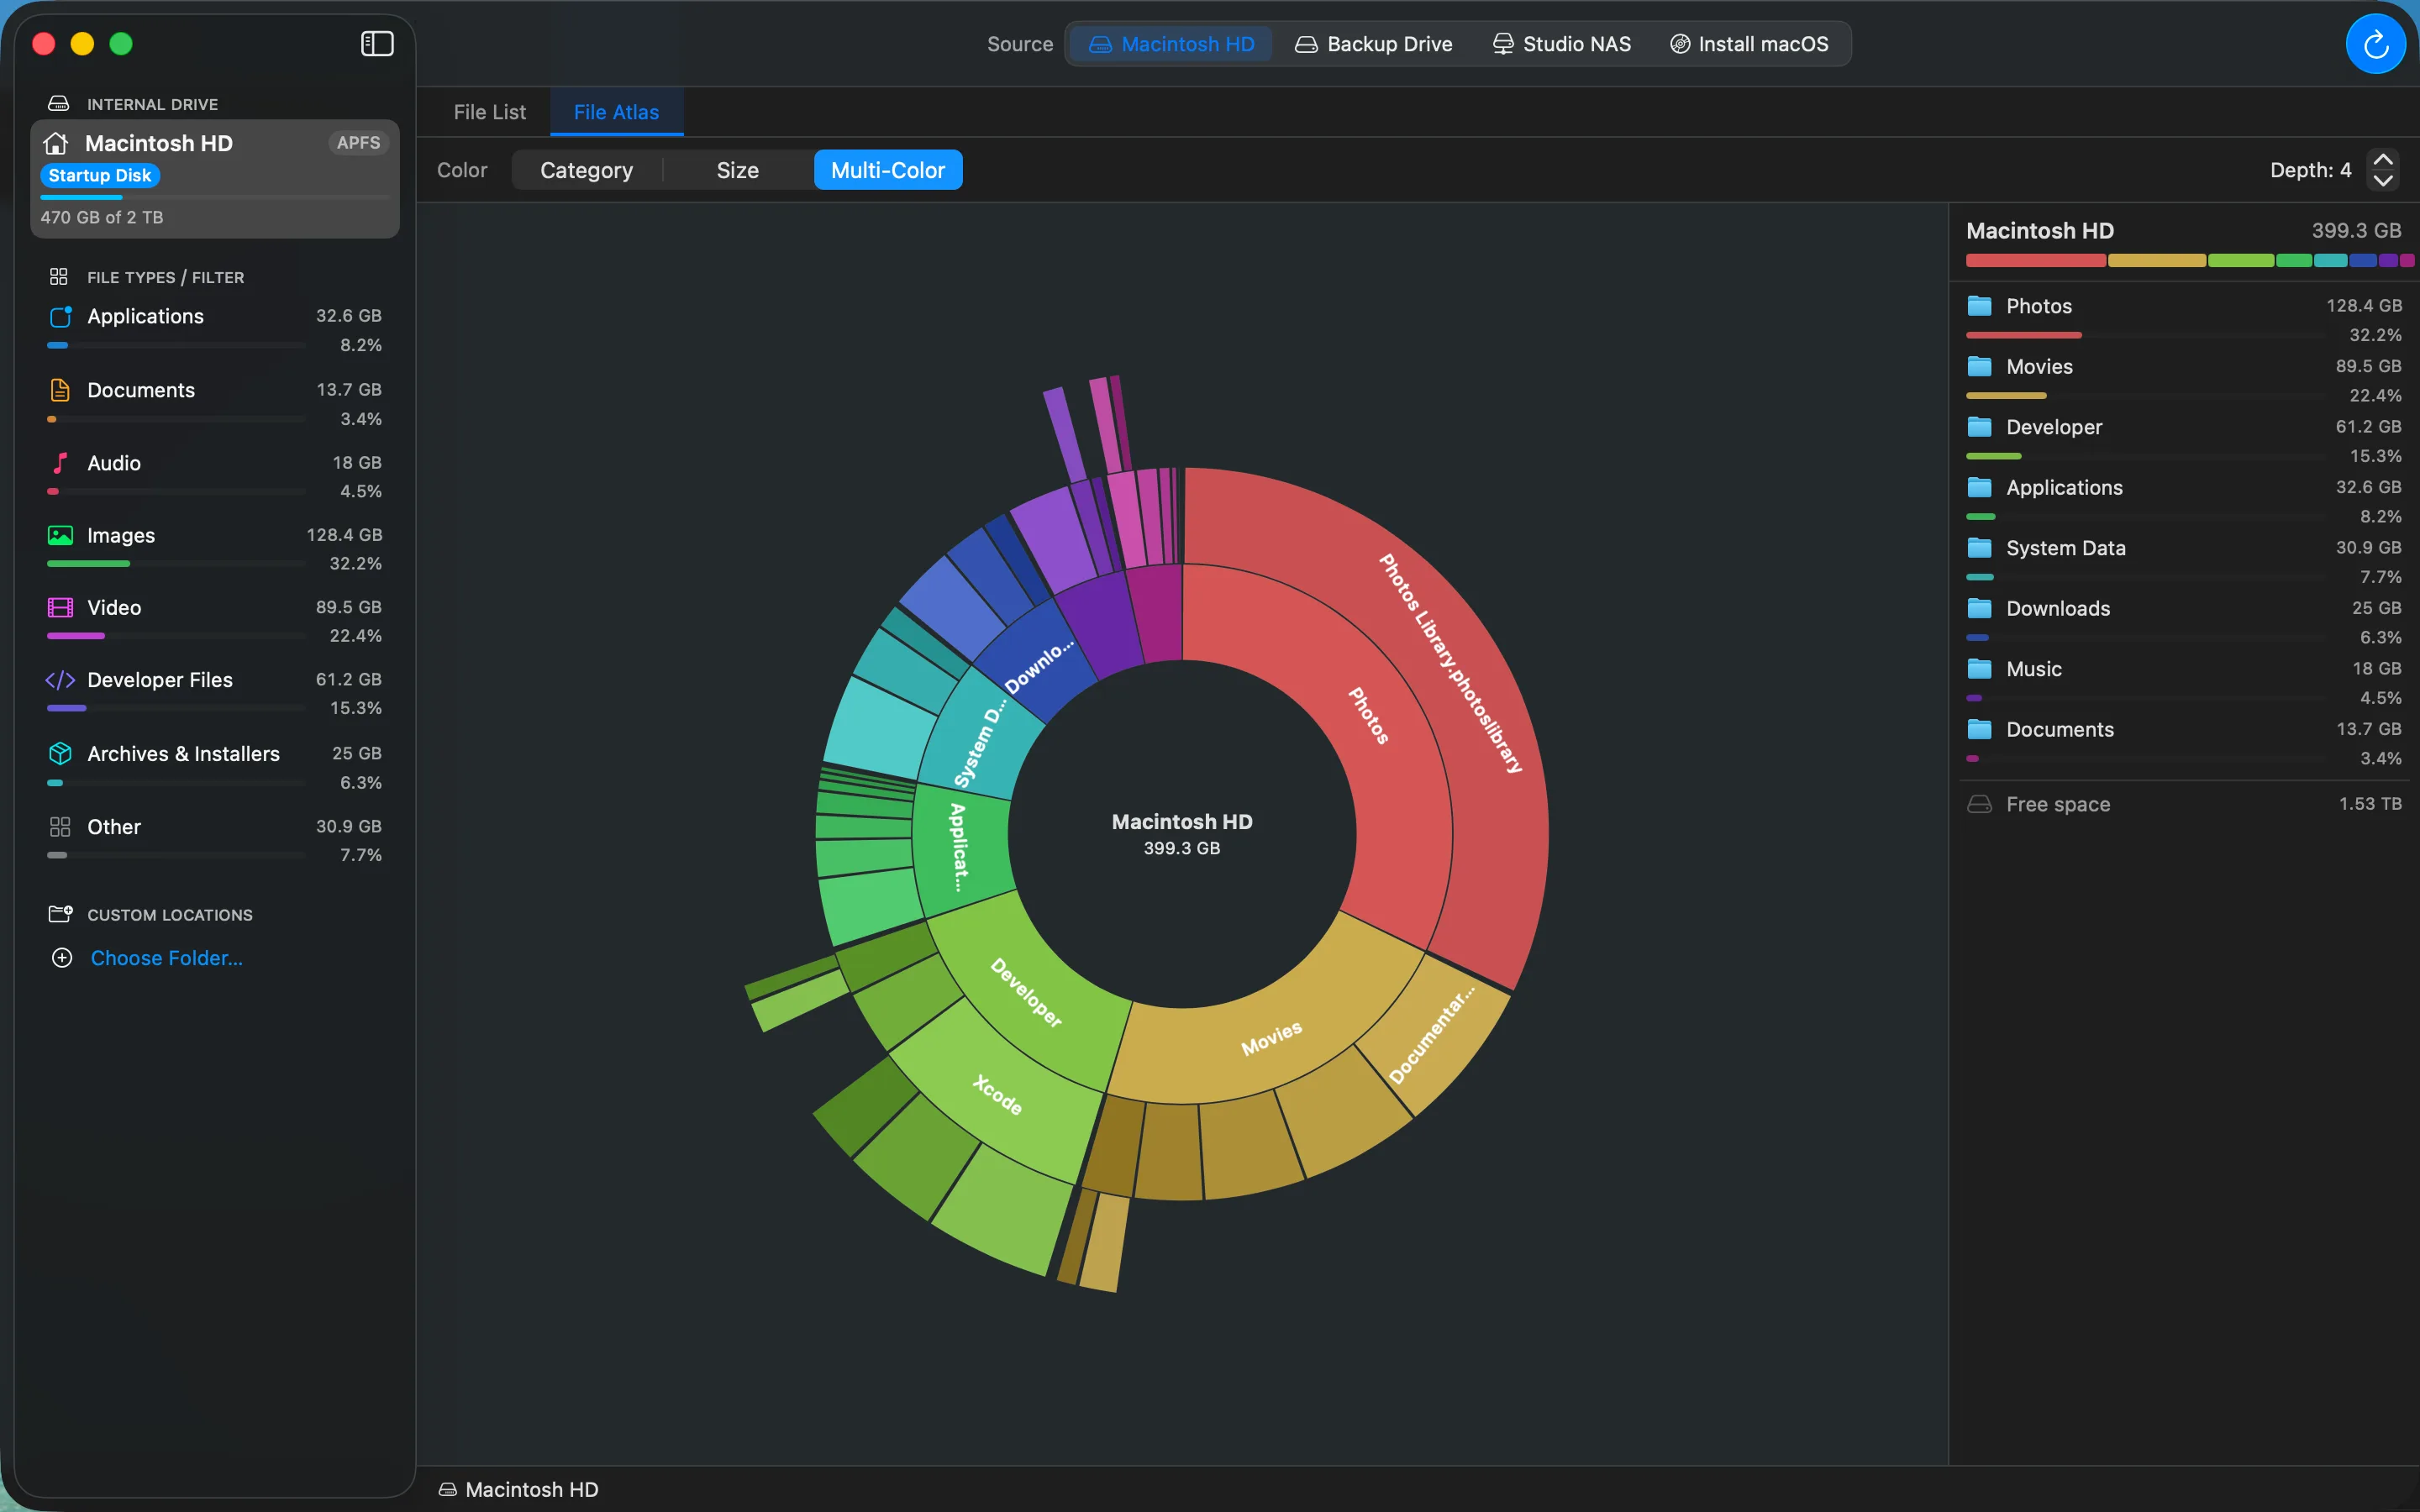Click the Video film strip icon
This screenshot has height=1512, width=2420.
tap(60, 607)
